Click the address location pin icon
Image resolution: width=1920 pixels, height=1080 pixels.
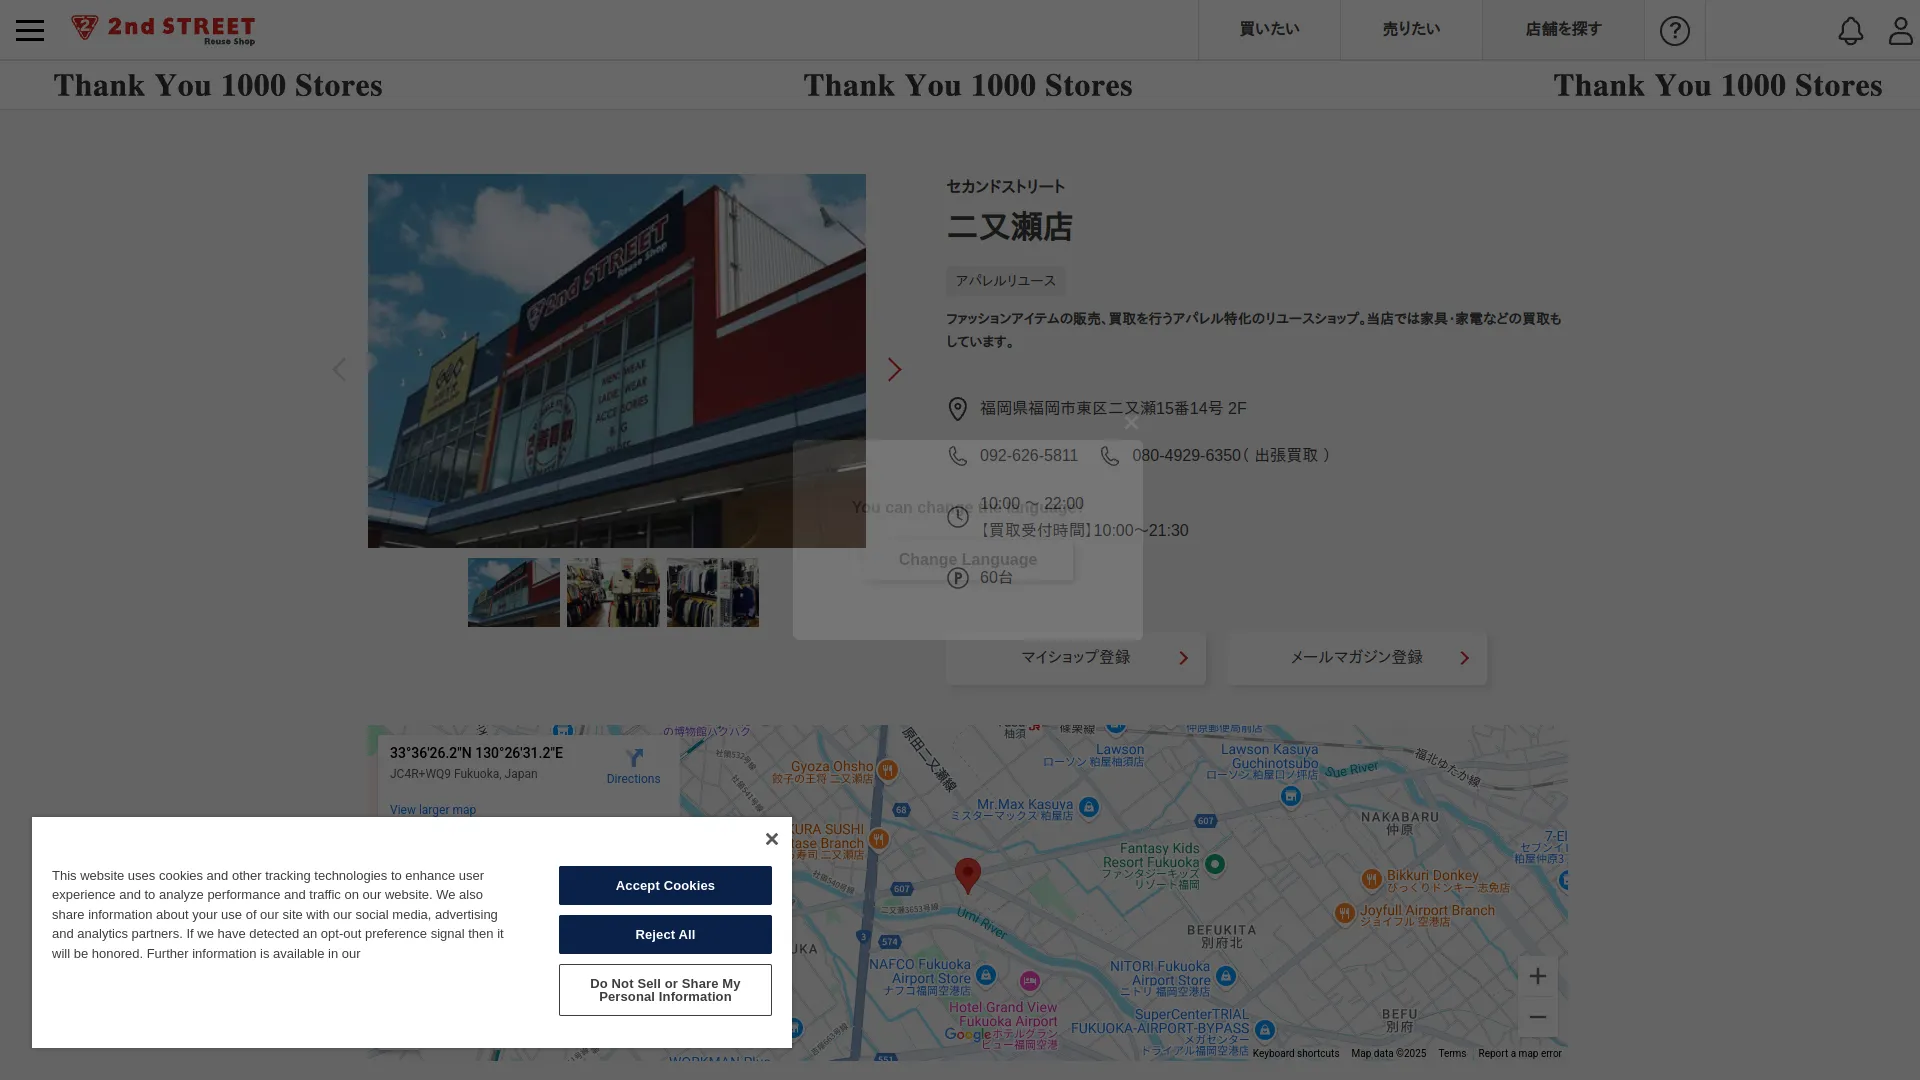click(957, 409)
